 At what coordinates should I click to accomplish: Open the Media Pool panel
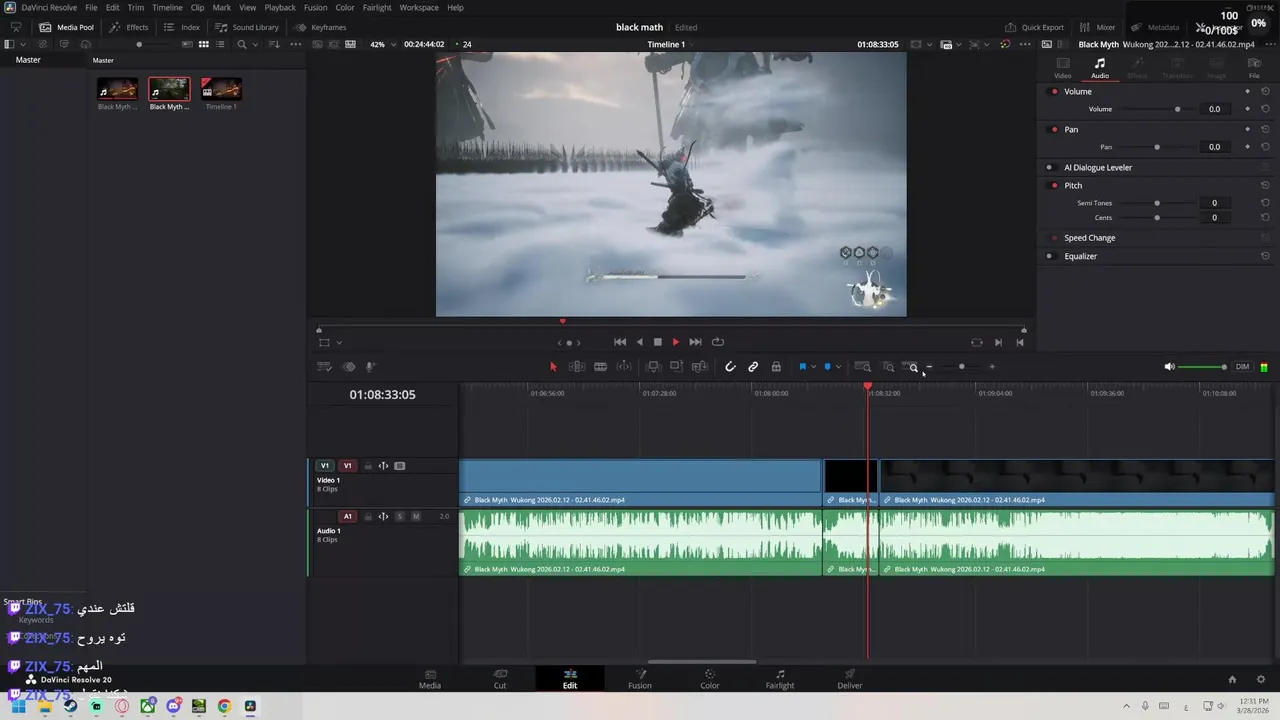click(66, 27)
